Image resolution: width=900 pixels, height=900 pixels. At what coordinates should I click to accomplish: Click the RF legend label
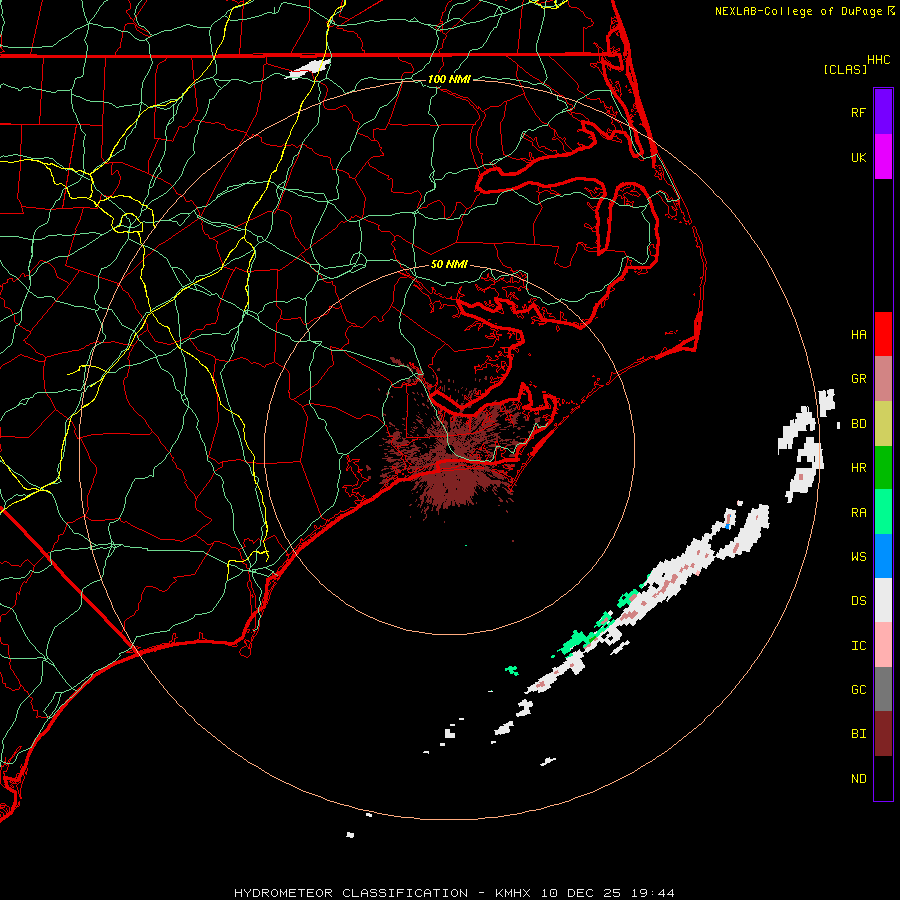(858, 112)
